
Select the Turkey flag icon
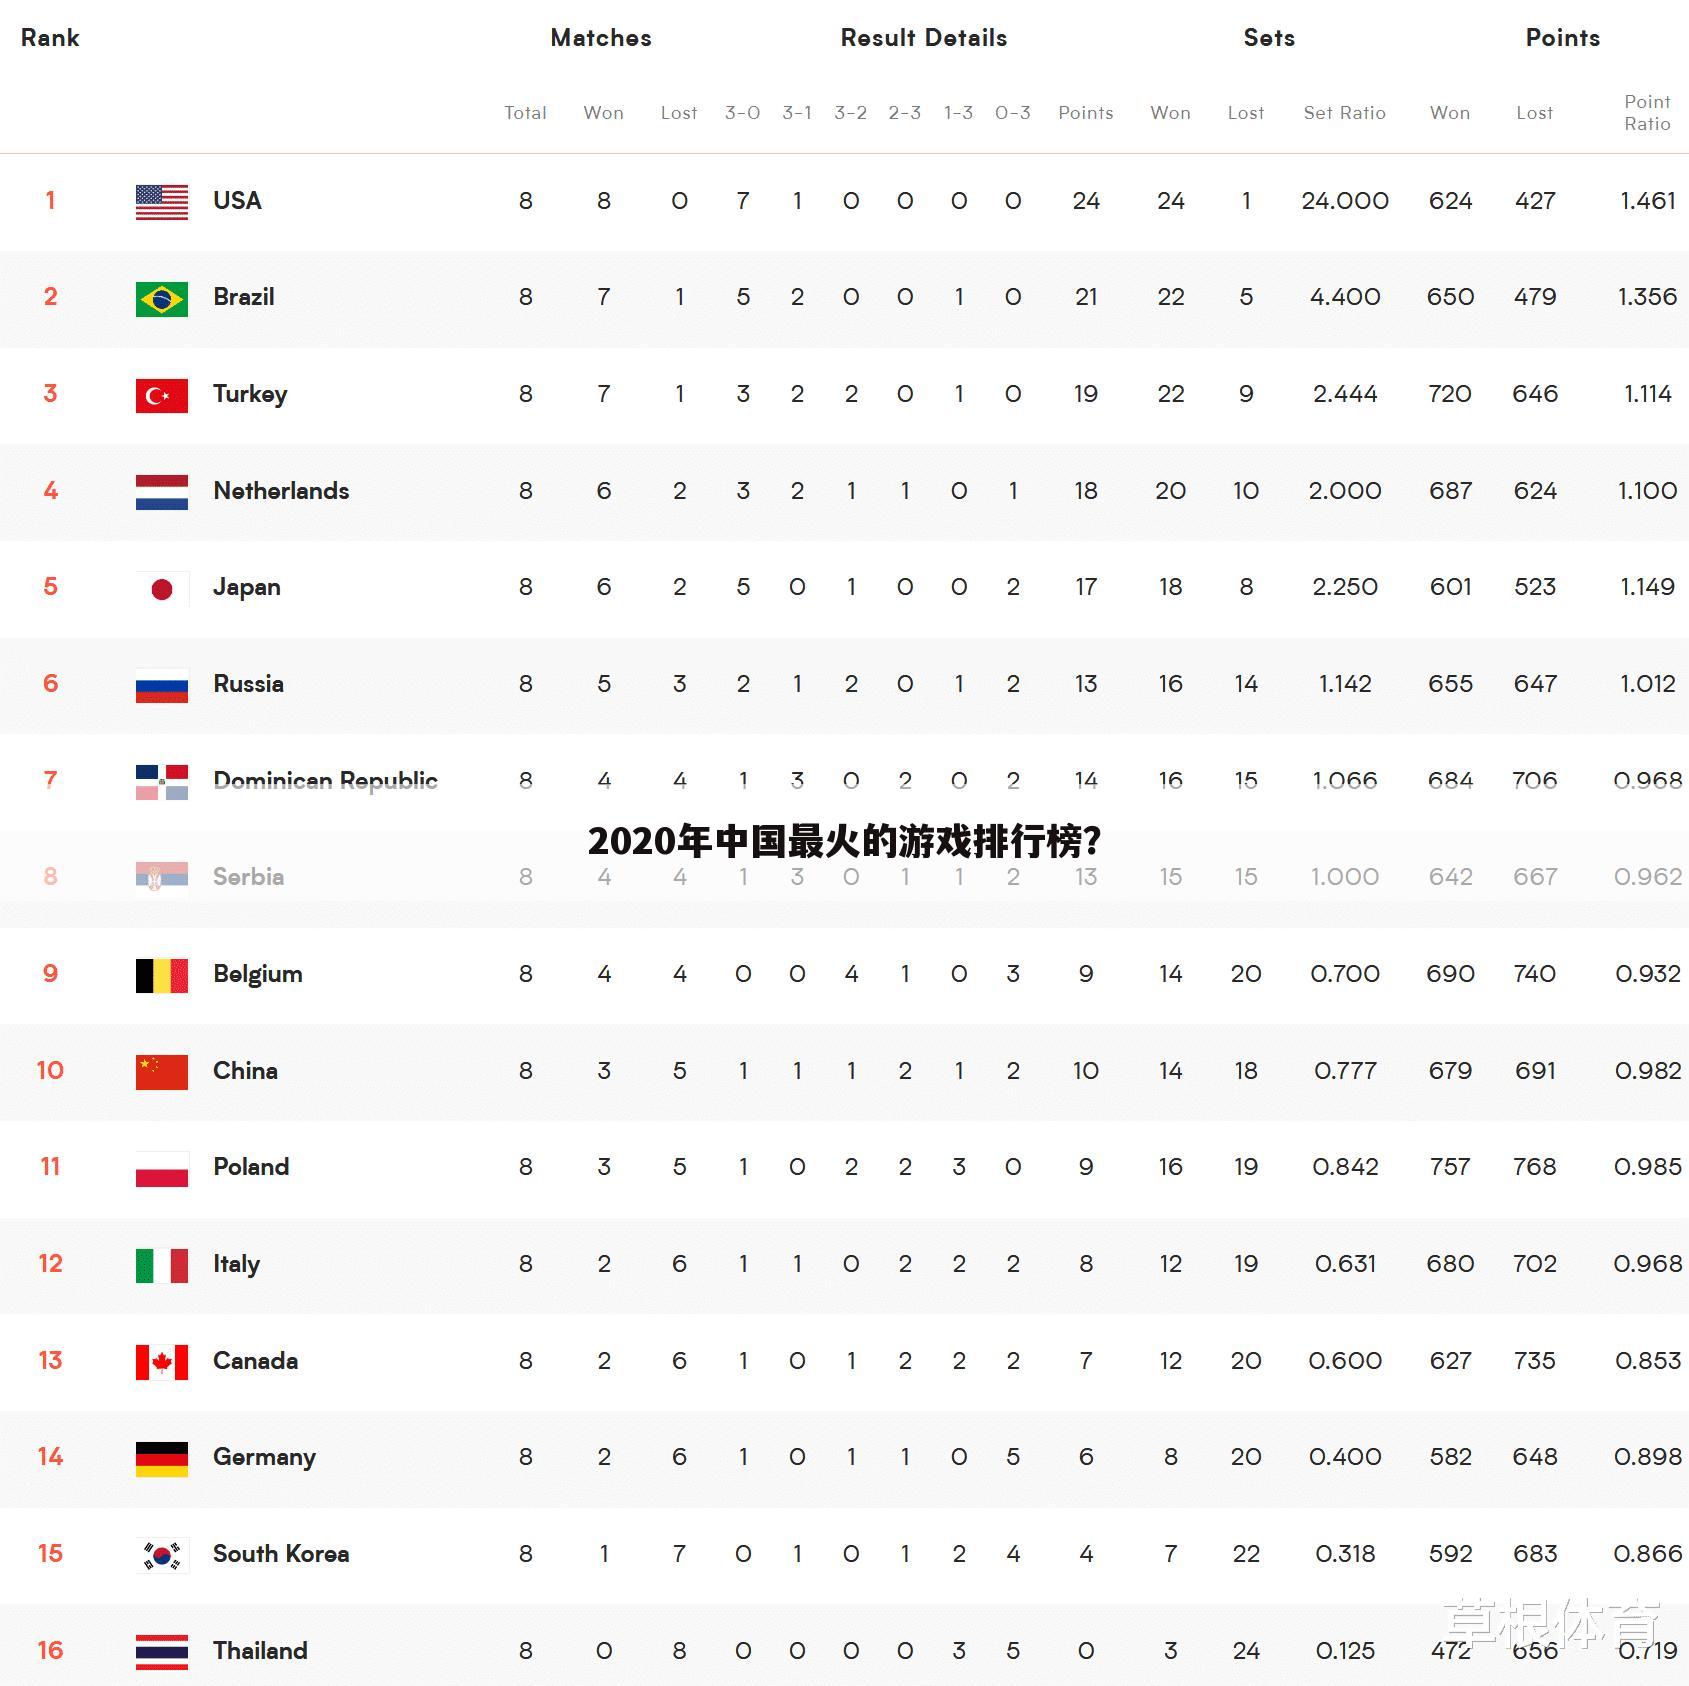click(162, 396)
